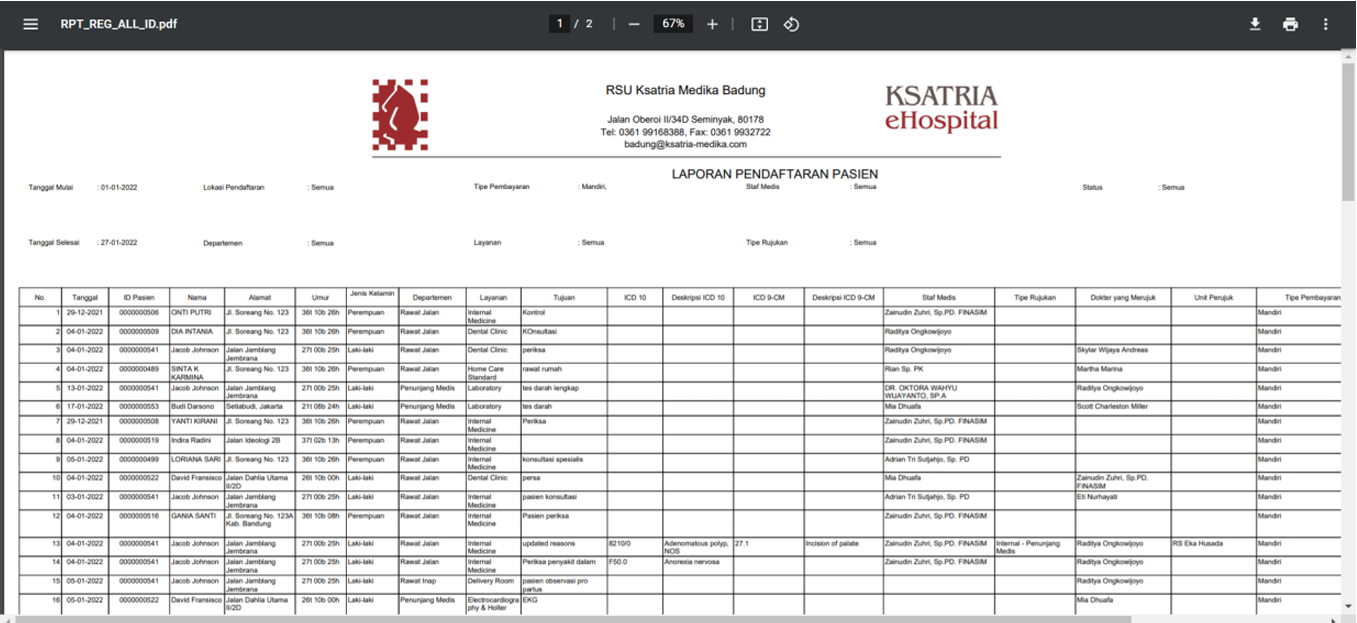Click the rawat rumah purpose cell
The height and width of the screenshot is (623, 1357).
(x=543, y=369)
